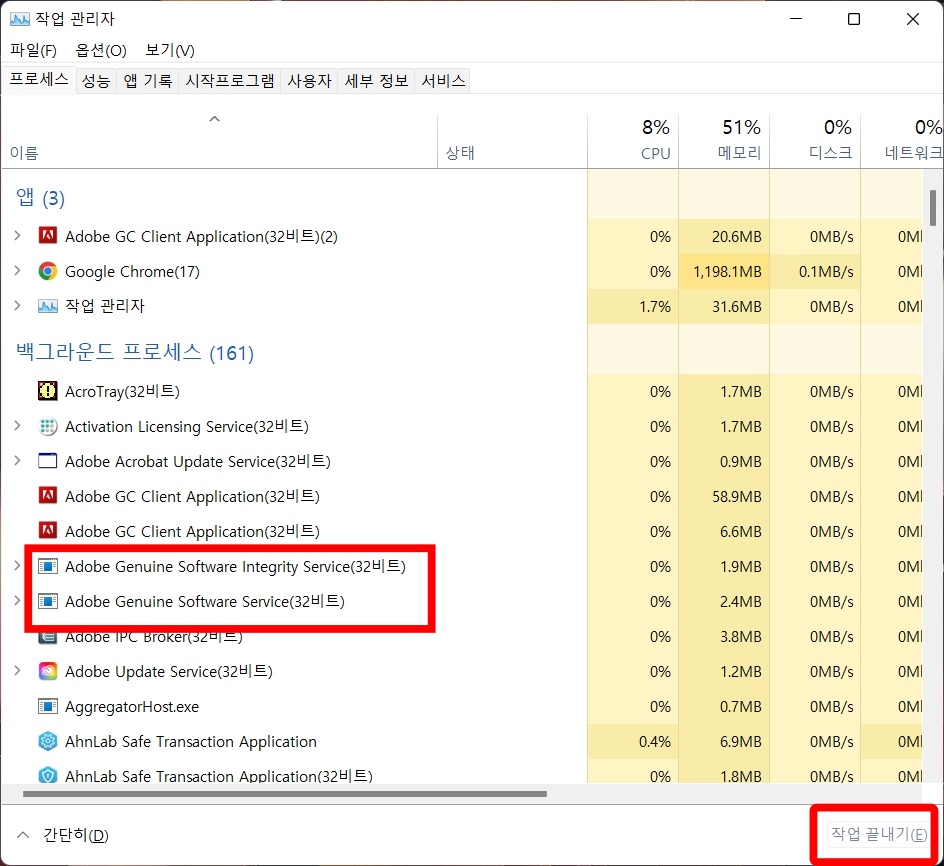Screen dimensions: 944x866
Task: Click the Adobe Genuine Software Integrity Service icon
Action: (48, 566)
